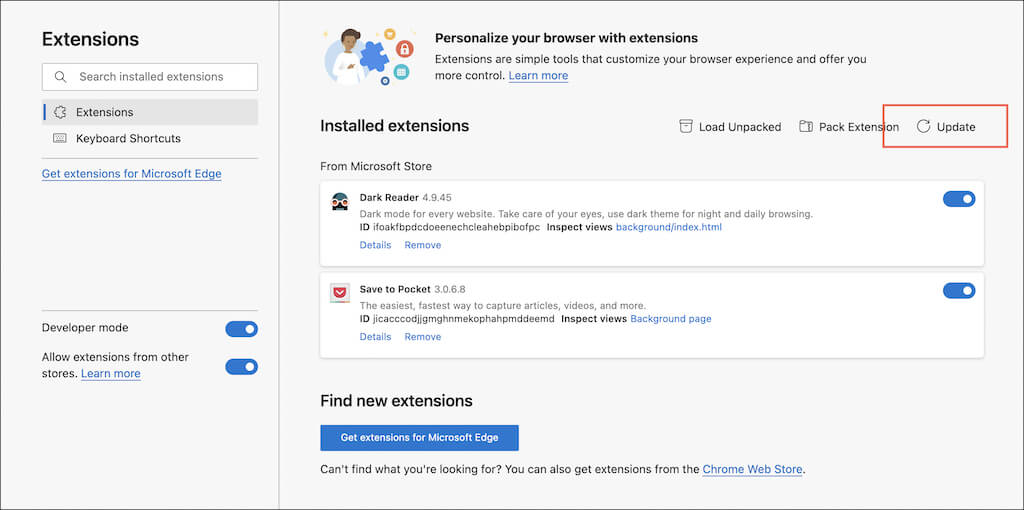Remove the Save to Pocket extension
1024x510 pixels.
pos(422,337)
